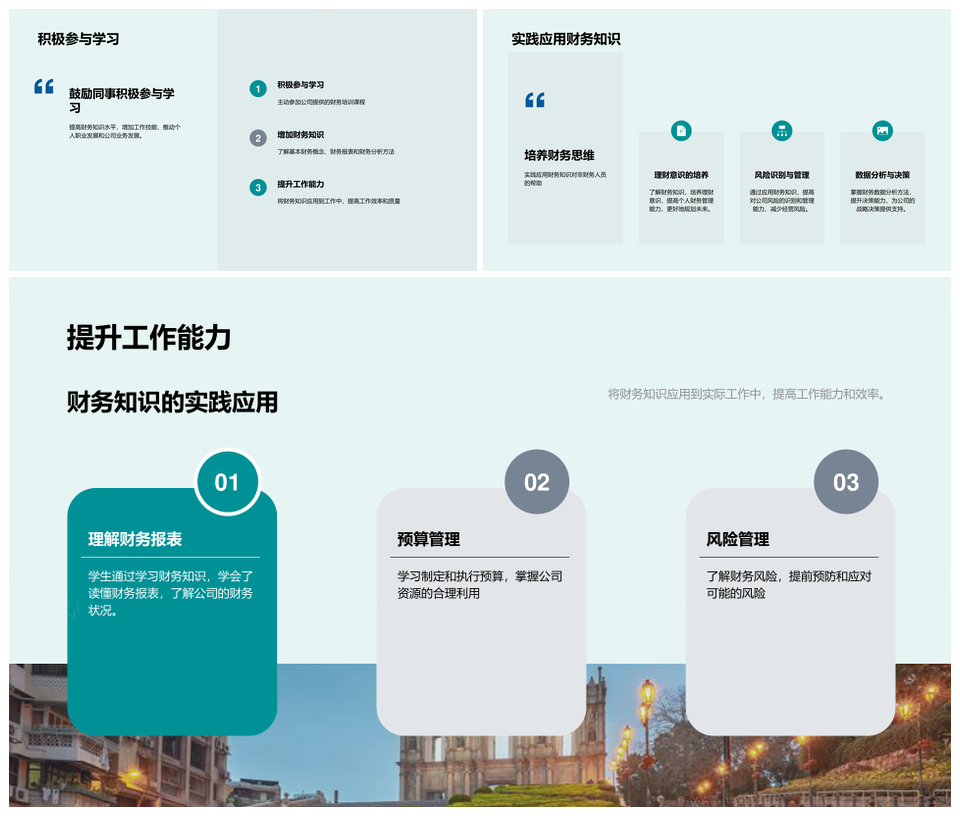Click the teal 01 circle badge
Screen dimensions: 960x816
[x=228, y=482]
